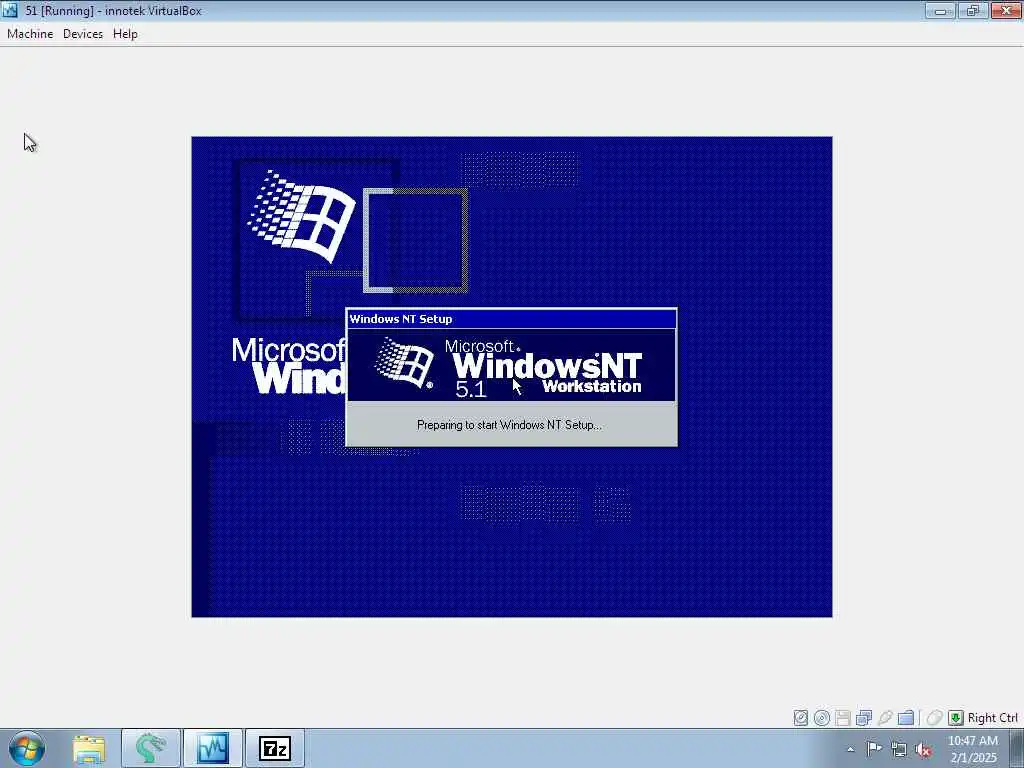This screenshot has height=768, width=1024.
Task: Click the network adapters status icon
Action: tap(863, 718)
